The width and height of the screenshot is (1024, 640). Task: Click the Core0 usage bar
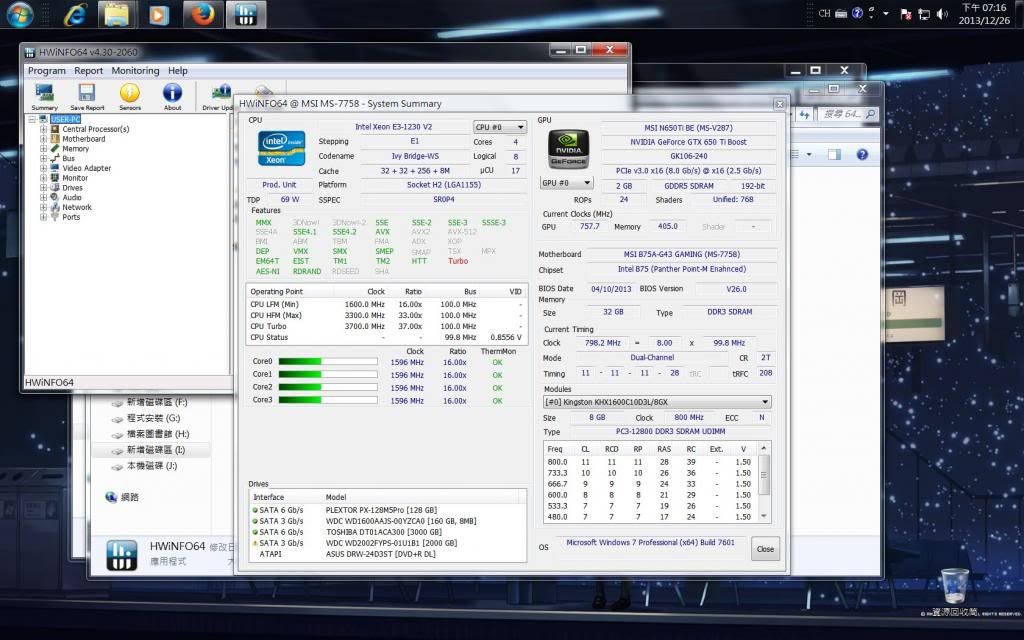pos(328,362)
